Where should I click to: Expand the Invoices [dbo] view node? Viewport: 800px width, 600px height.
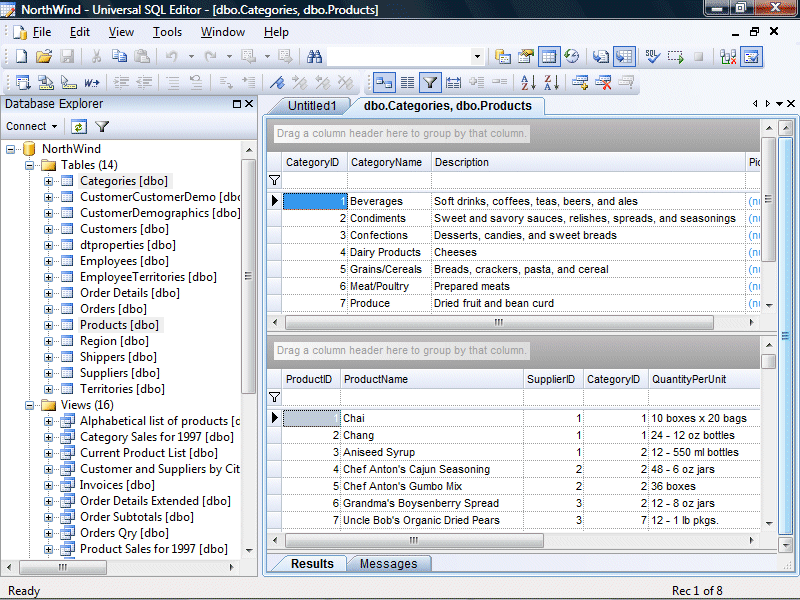point(48,485)
